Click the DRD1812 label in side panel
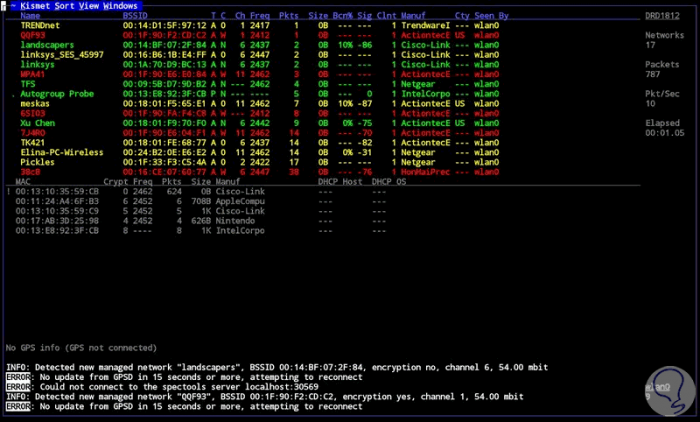 click(x=662, y=16)
